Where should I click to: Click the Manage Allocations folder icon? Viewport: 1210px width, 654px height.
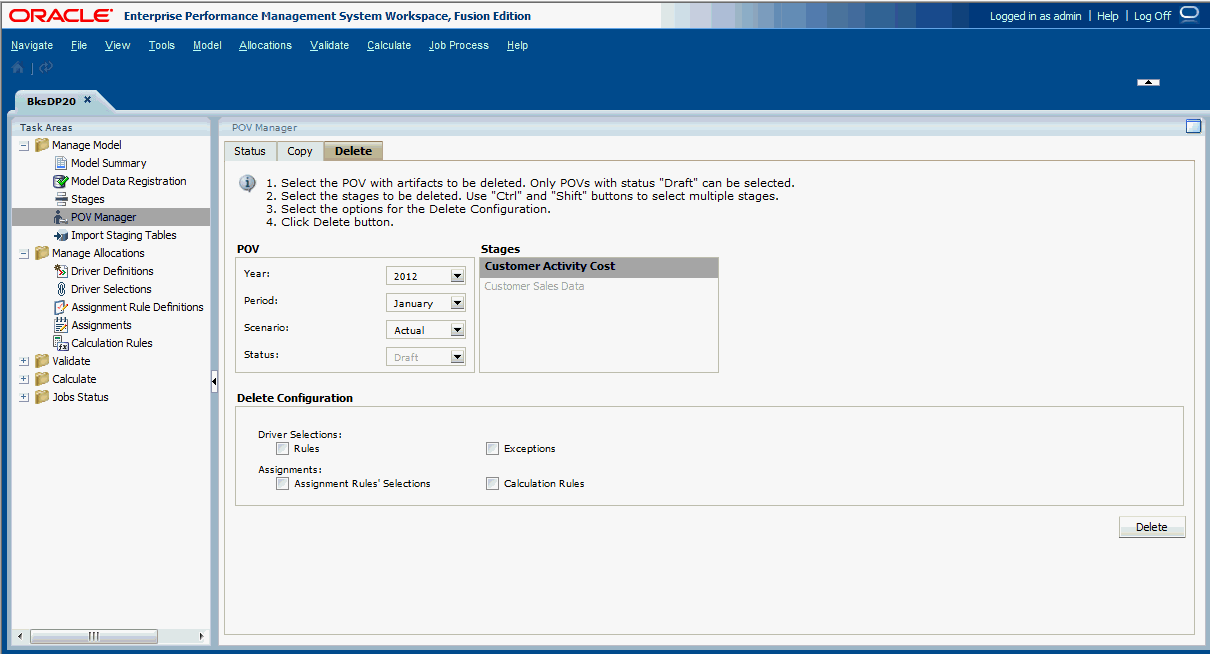[42, 253]
